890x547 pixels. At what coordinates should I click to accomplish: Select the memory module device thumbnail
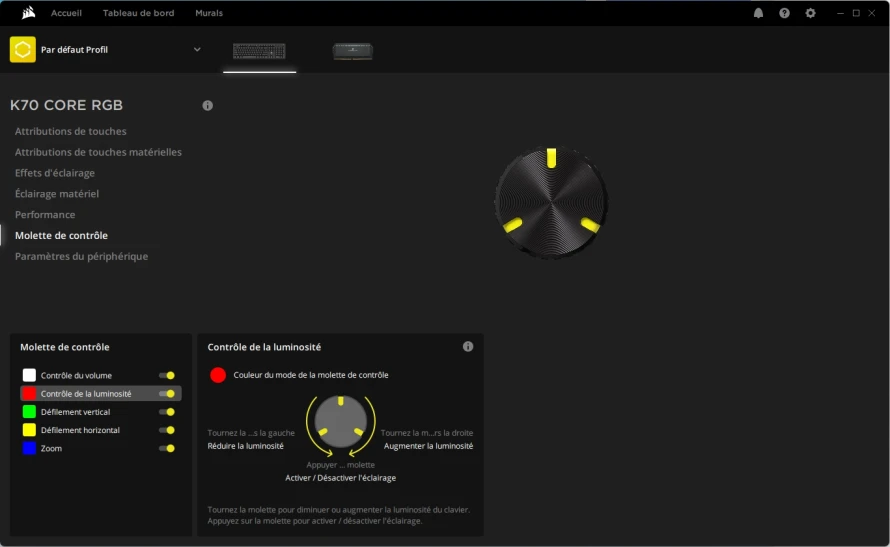tap(352, 51)
